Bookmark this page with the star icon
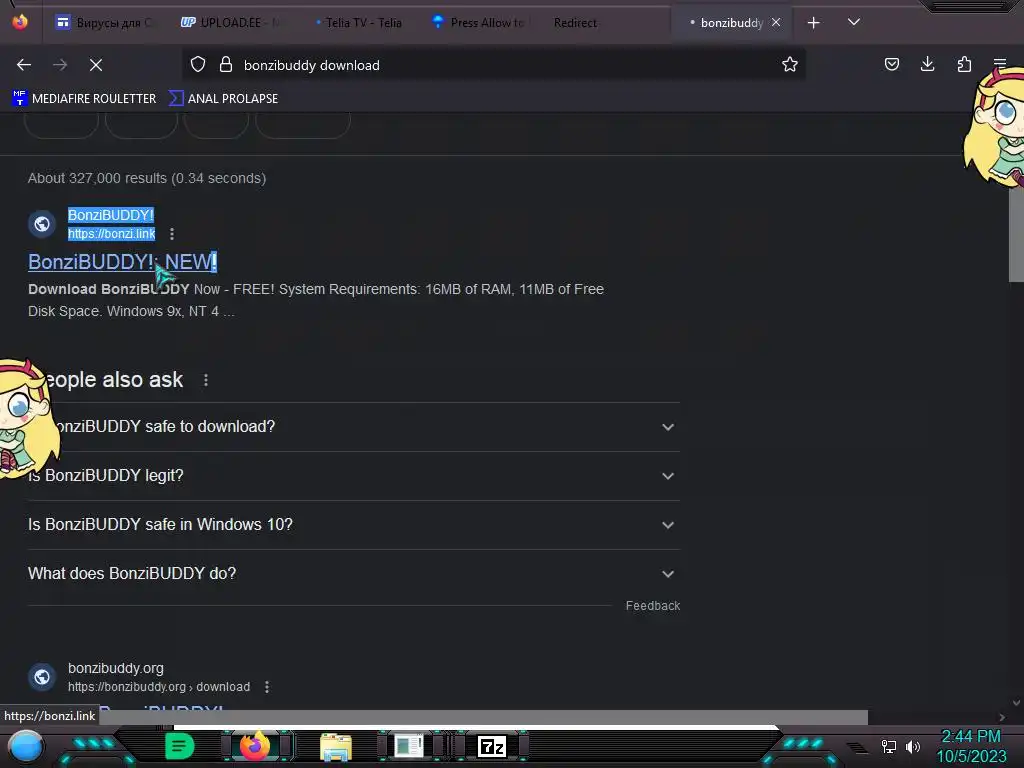This screenshot has width=1024, height=768. coord(790,65)
